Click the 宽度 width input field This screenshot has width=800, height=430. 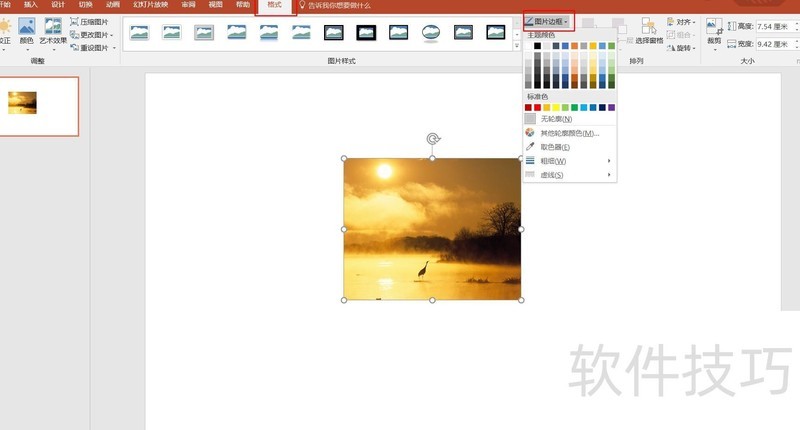775,44
